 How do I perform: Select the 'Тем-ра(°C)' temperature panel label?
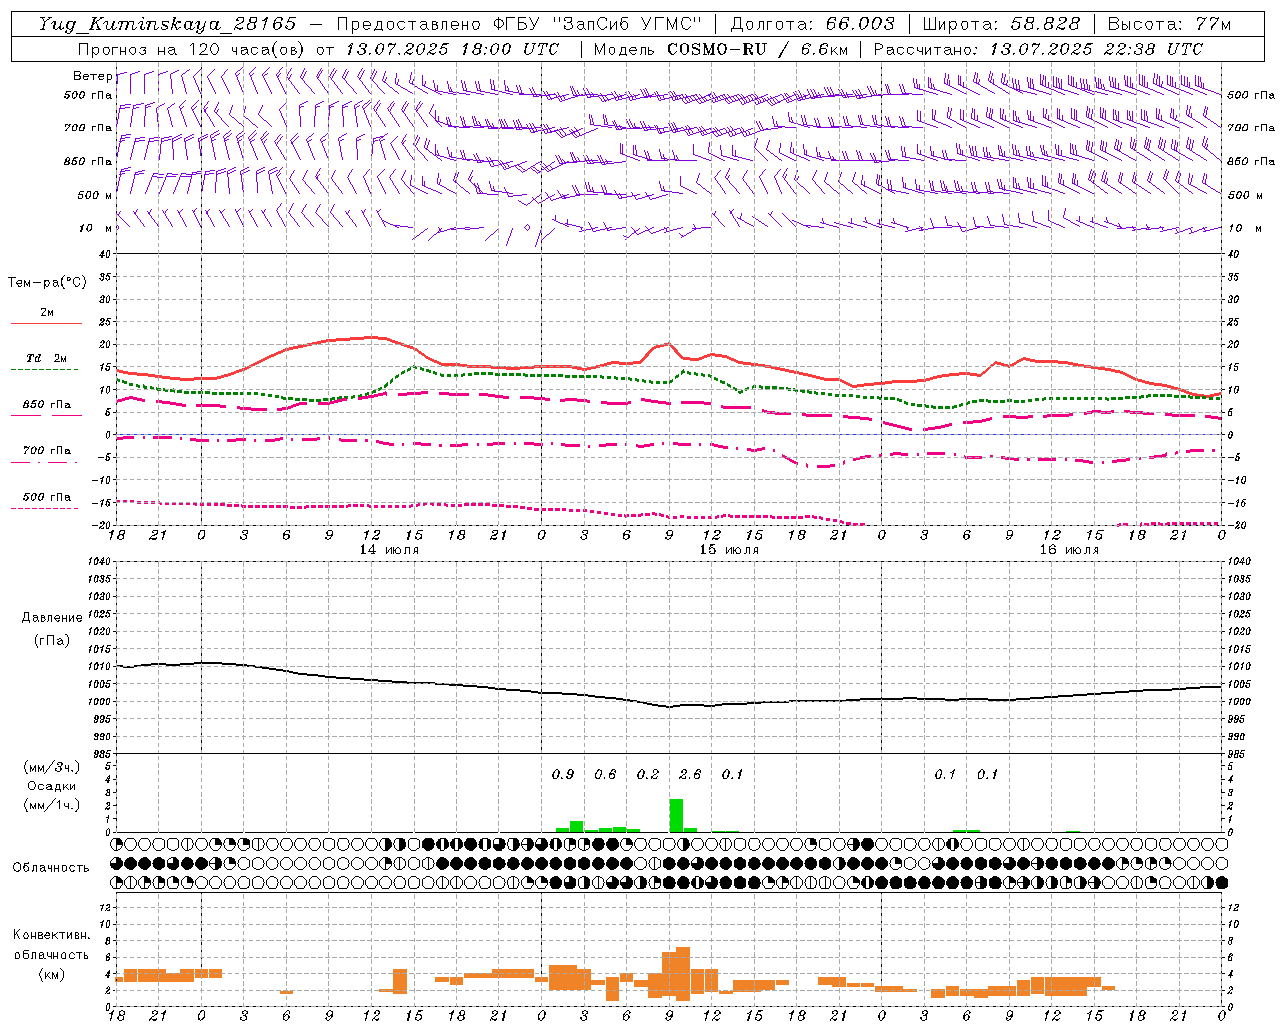(x=47, y=282)
